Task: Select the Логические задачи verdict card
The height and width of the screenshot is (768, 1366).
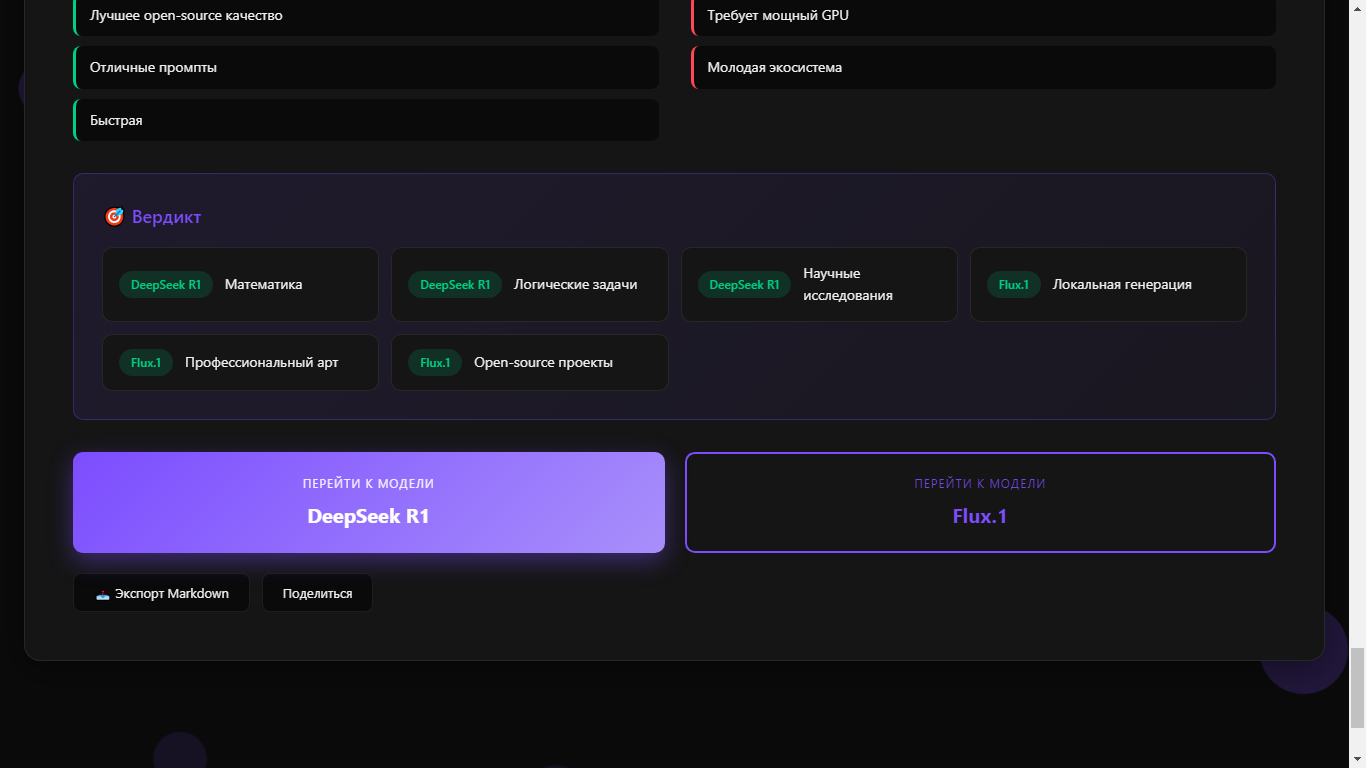Action: (x=529, y=285)
